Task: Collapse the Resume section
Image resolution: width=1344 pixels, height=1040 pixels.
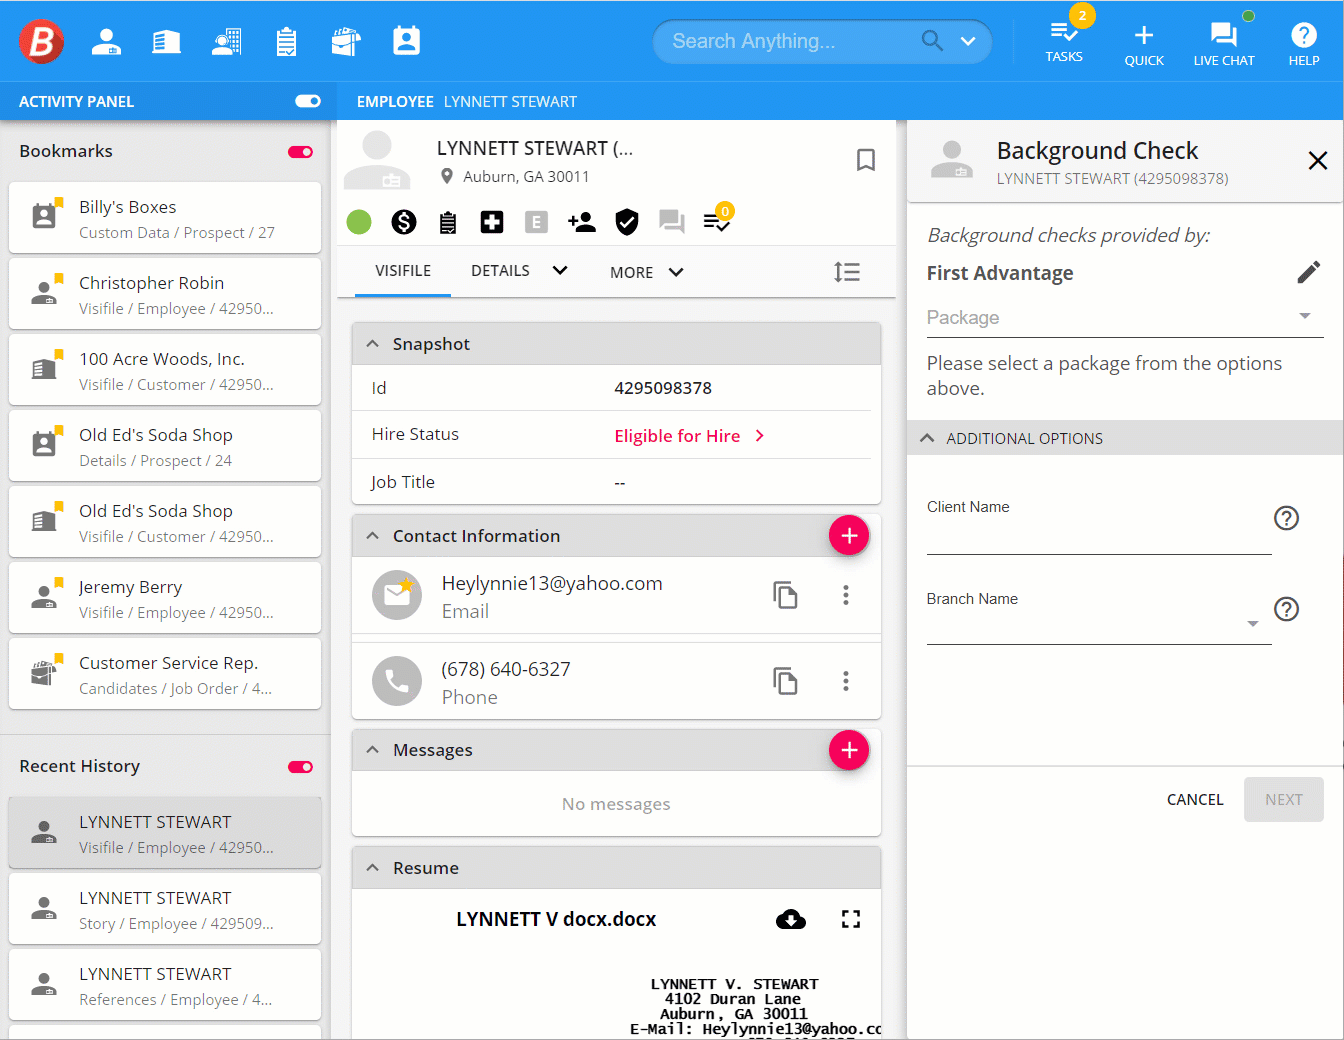Action: 373,868
